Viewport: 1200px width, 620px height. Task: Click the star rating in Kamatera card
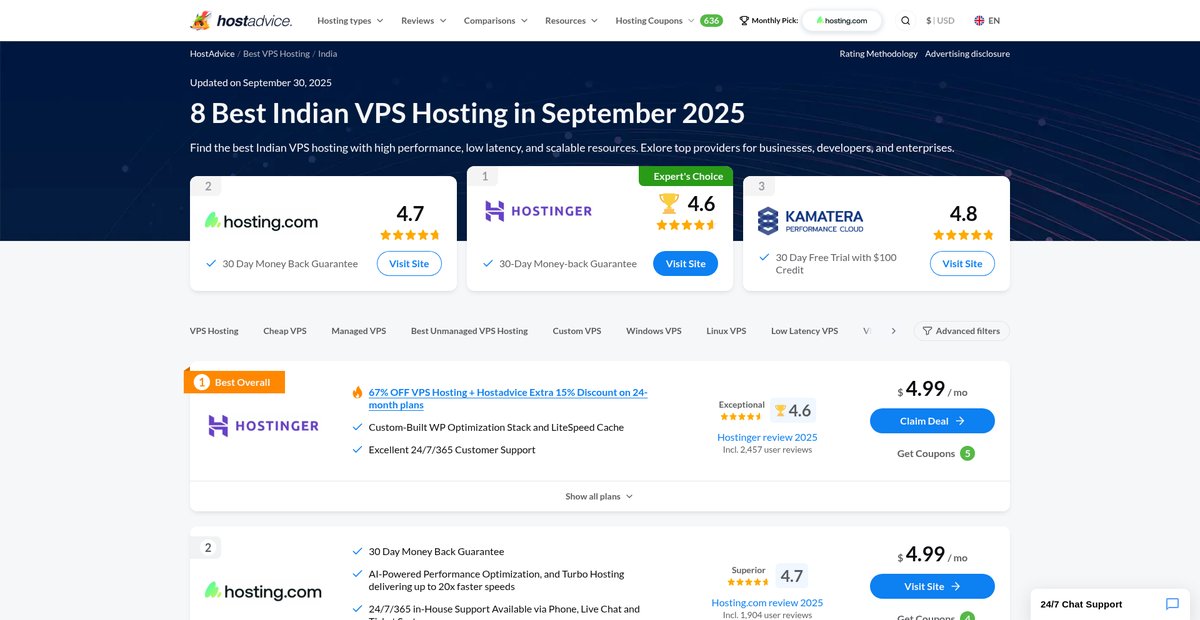(963, 235)
